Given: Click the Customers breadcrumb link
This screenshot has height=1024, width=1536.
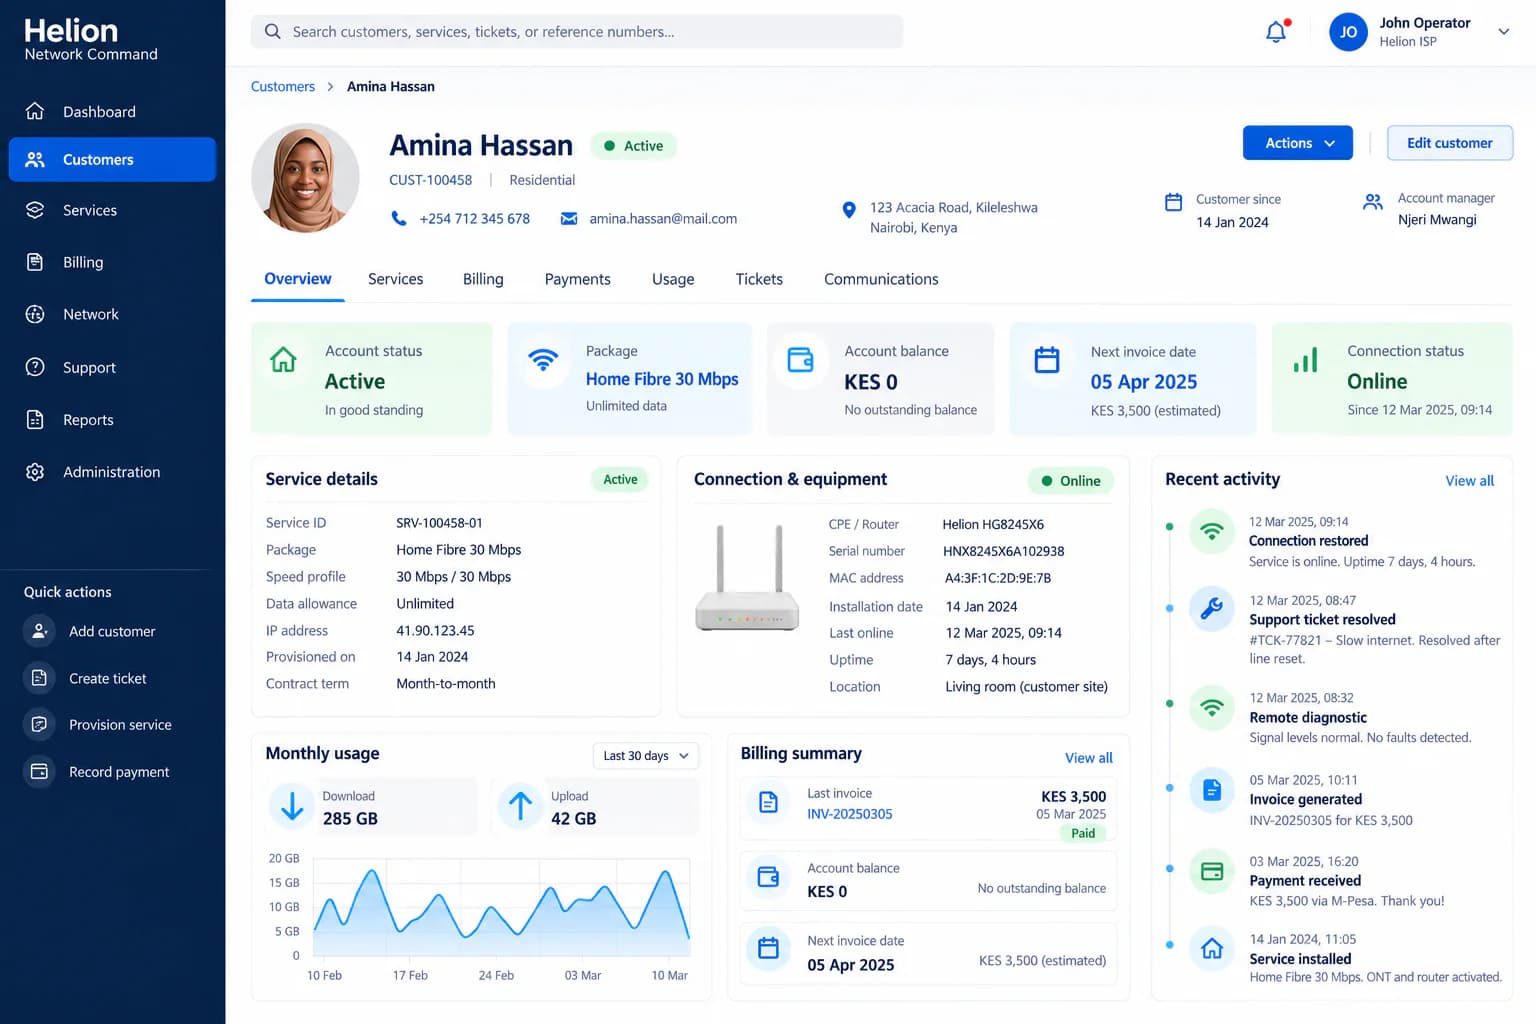Looking at the screenshot, I should point(283,87).
